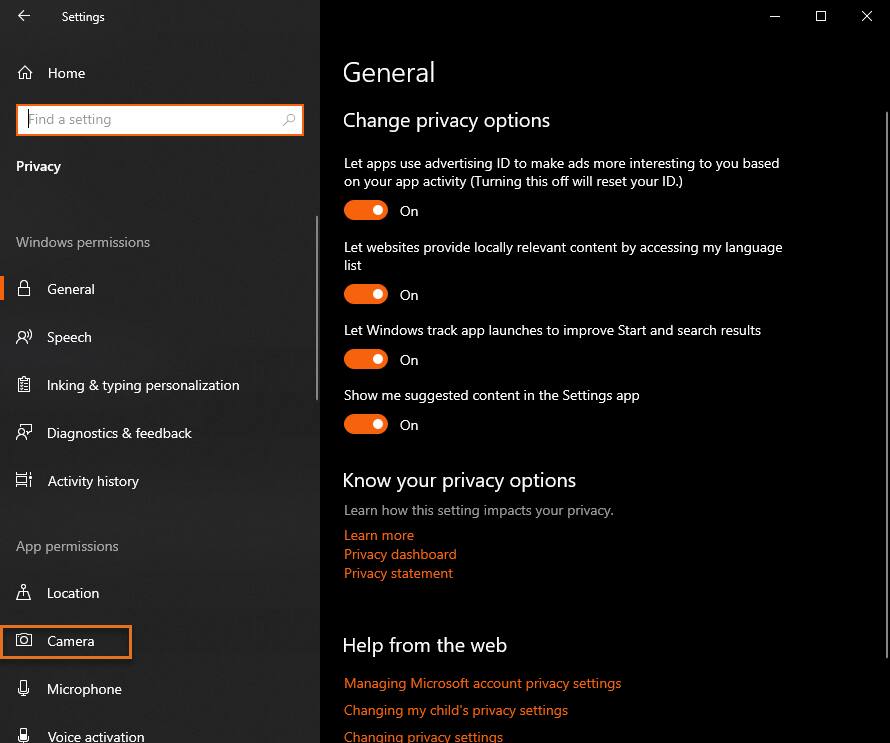Turn off the advertising ID toggle
The image size is (890, 743).
tap(366, 211)
